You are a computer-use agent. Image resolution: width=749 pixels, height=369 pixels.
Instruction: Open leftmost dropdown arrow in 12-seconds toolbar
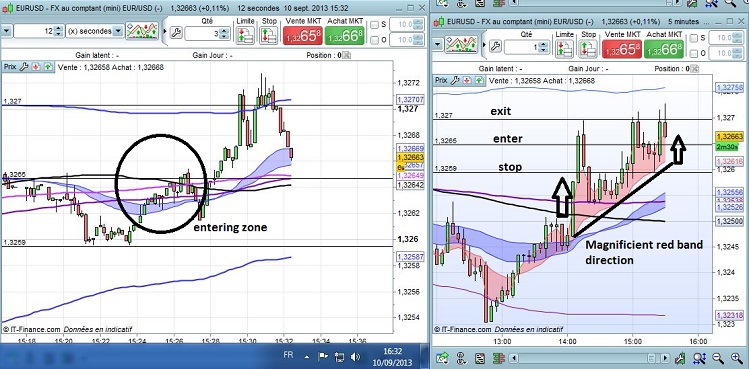(6, 31)
